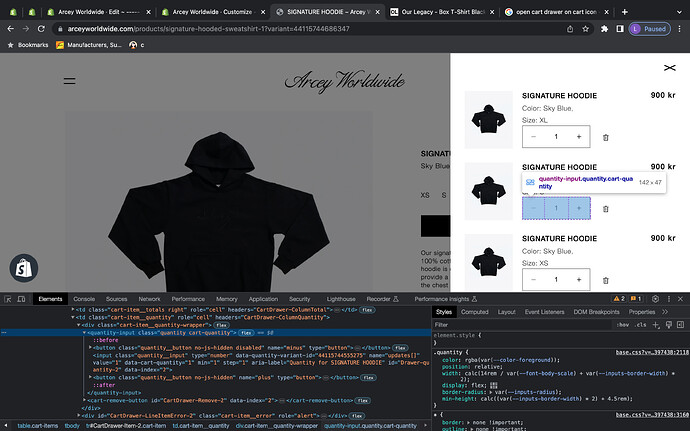Open the Extensions puzzle icon
This screenshot has height=431, width=690.
(x=604, y=29)
